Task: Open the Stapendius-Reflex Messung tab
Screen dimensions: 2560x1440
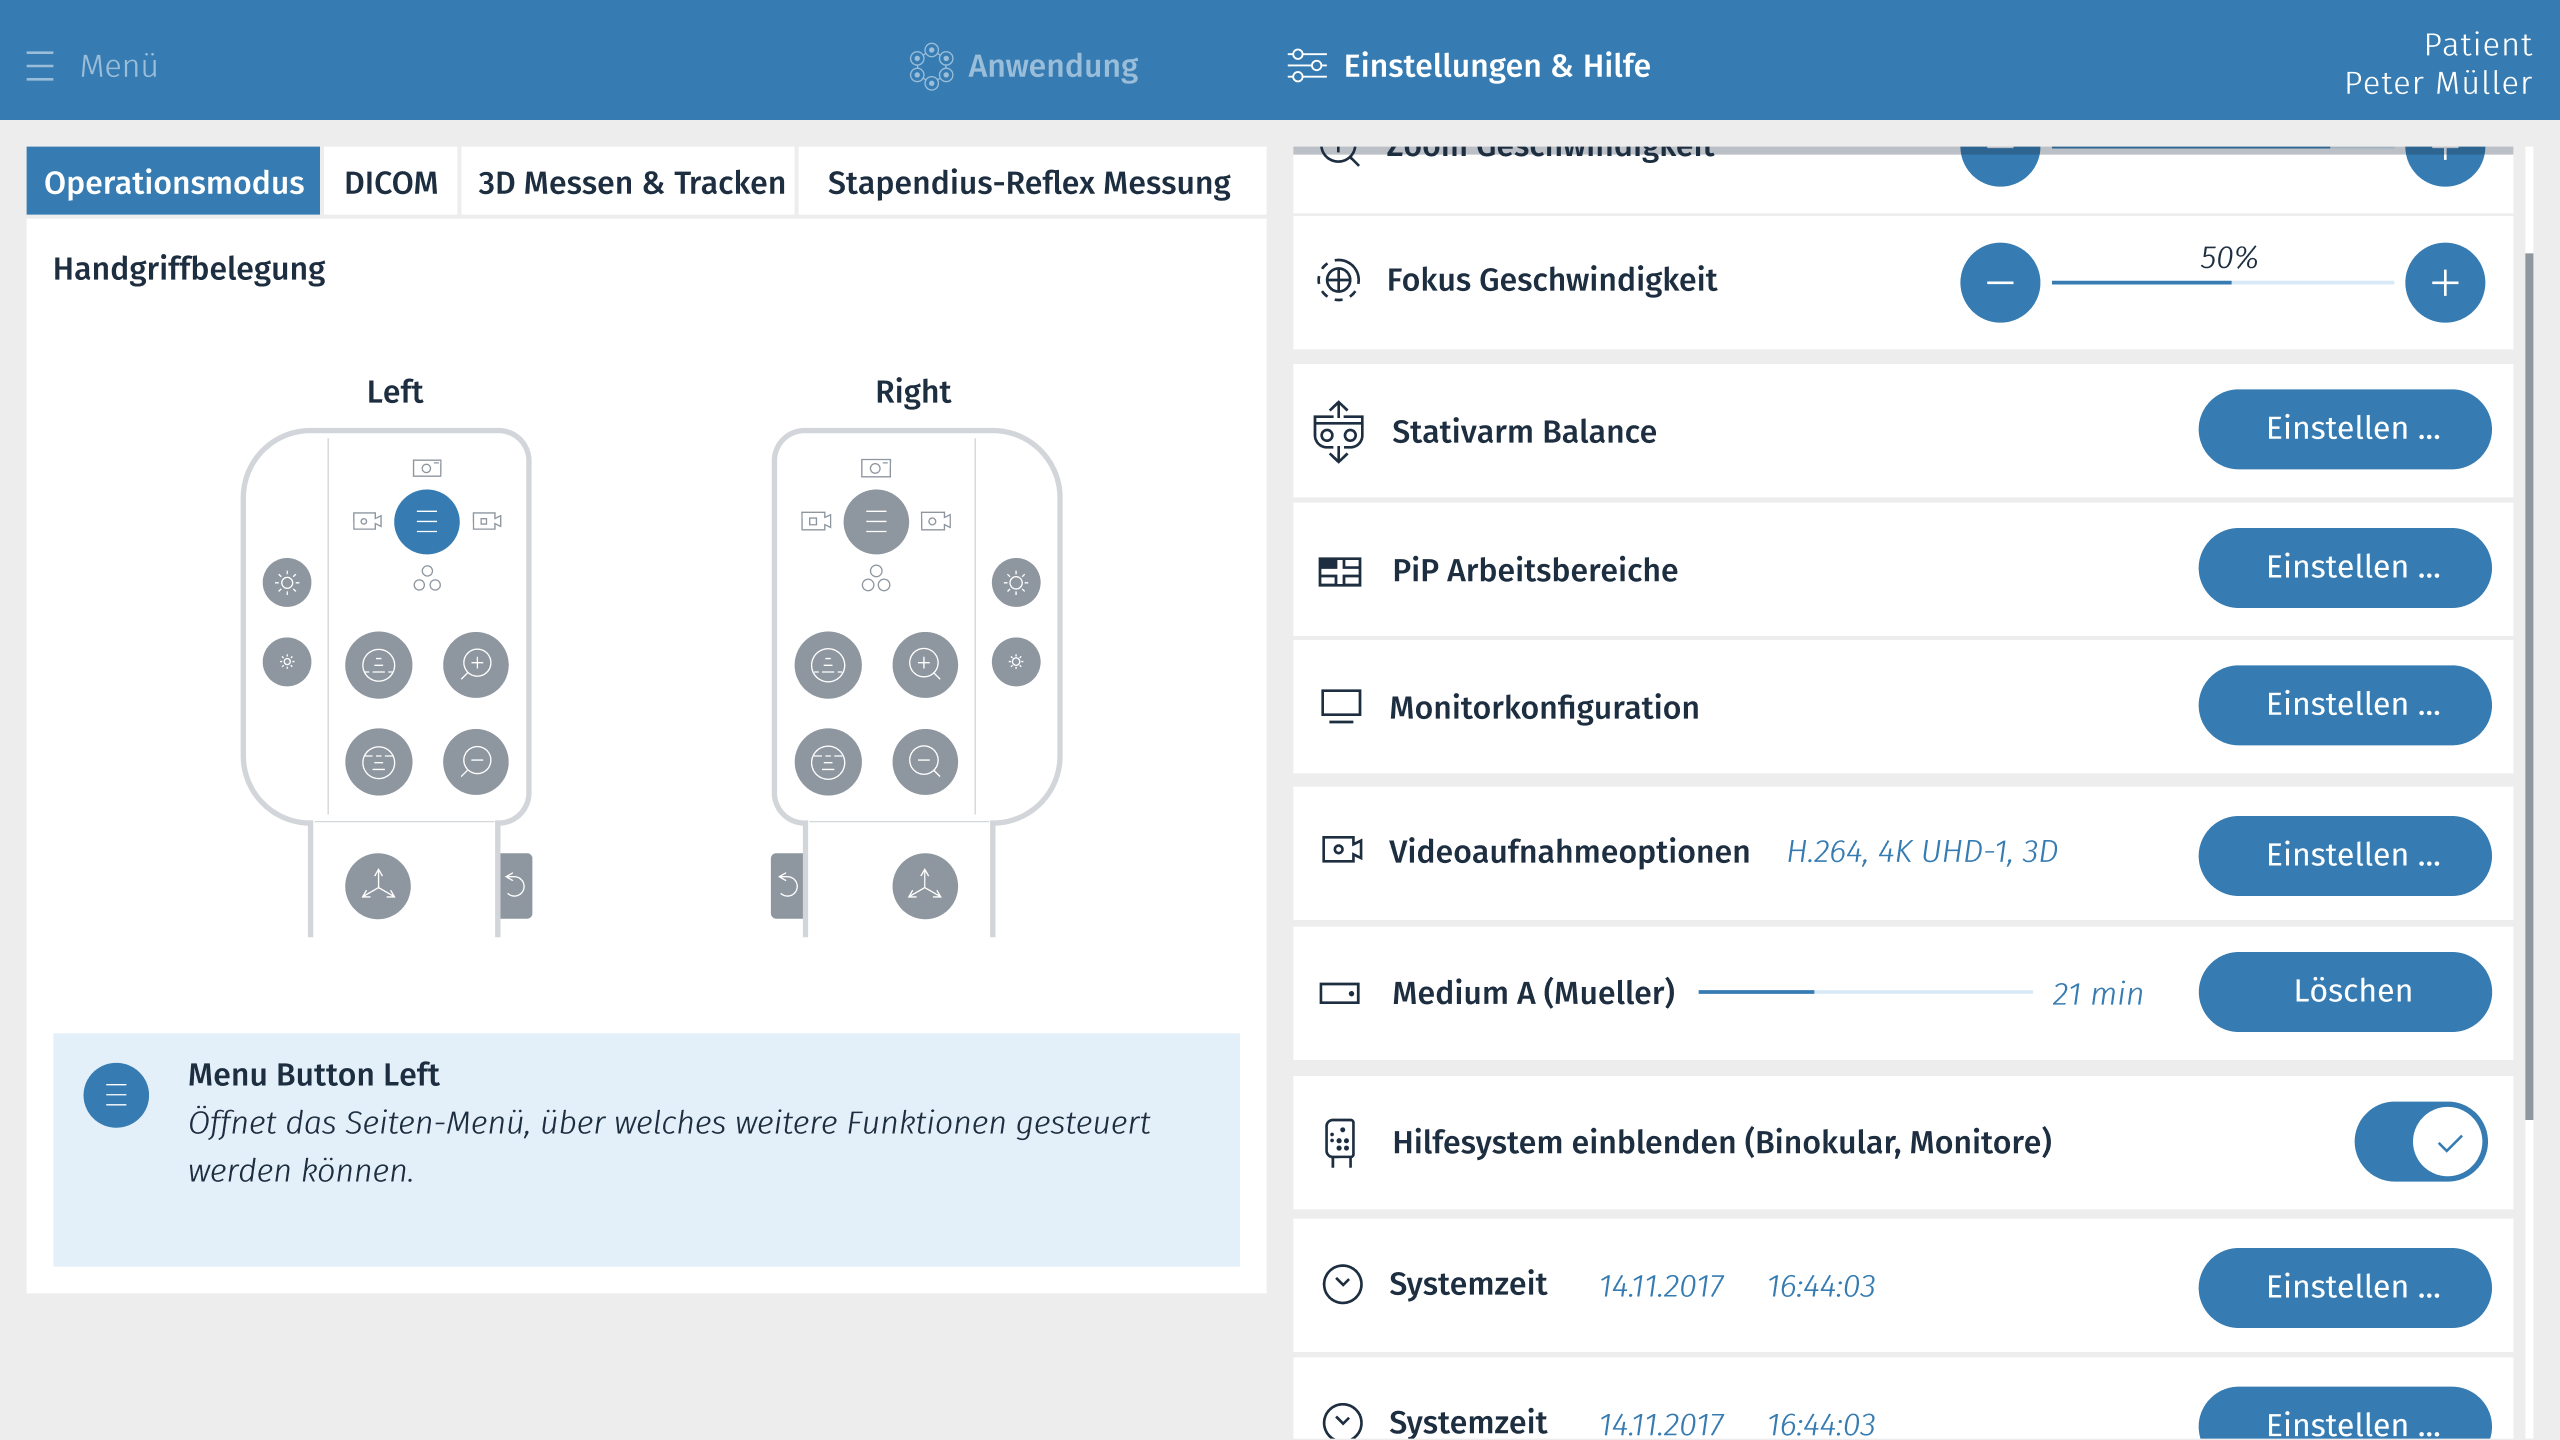Action: [1029, 182]
